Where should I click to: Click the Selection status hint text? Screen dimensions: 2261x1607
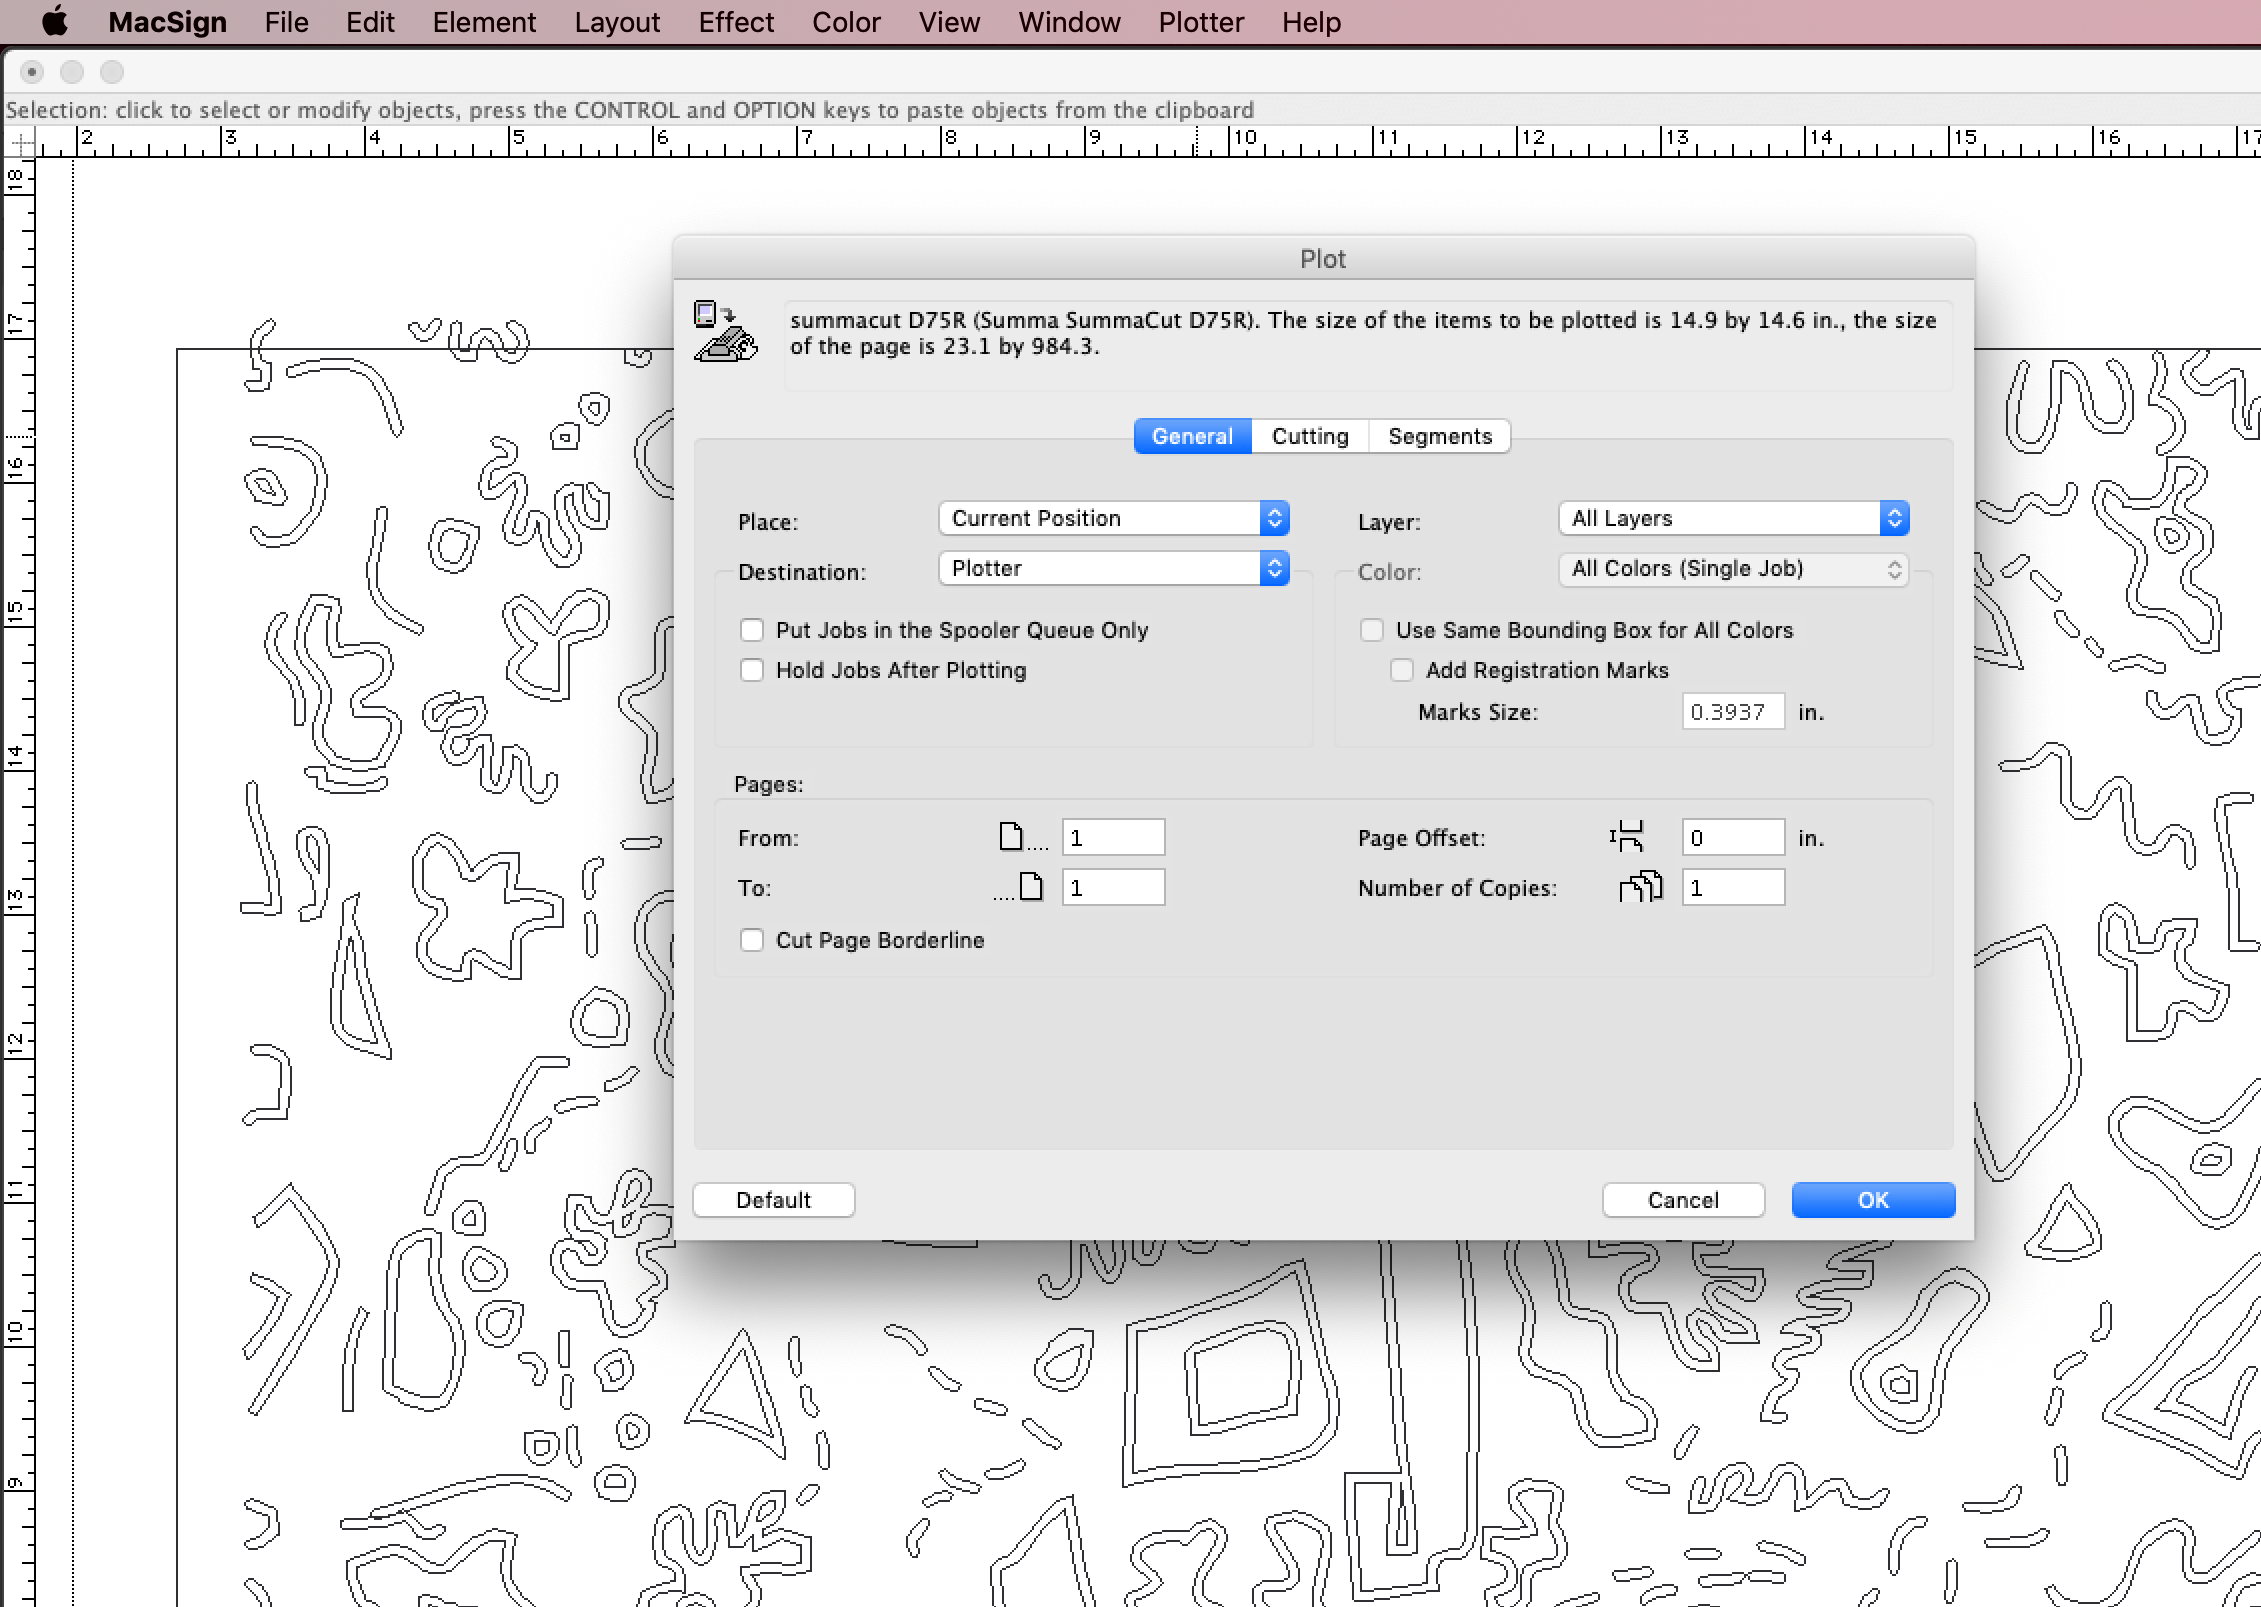tap(629, 110)
